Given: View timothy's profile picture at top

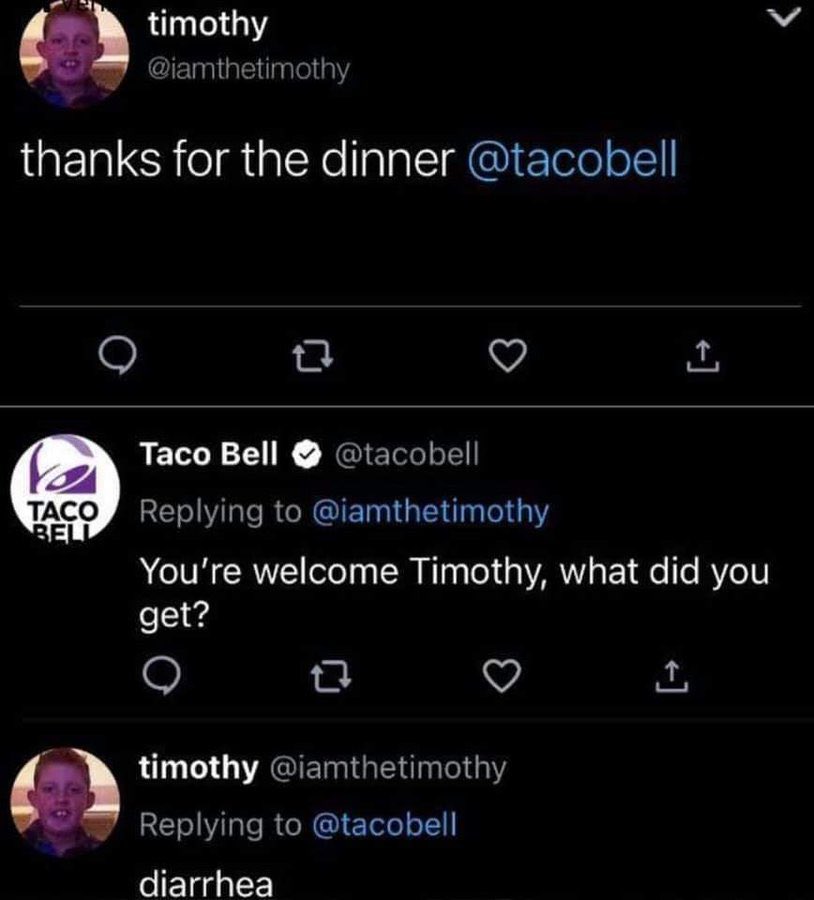Looking at the screenshot, I should pyautogui.click(x=74, y=57).
